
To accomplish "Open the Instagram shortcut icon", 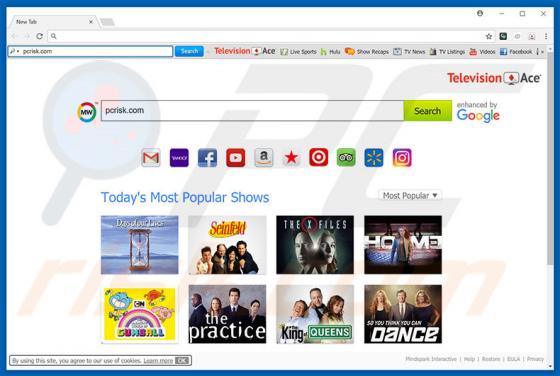I will [x=402, y=157].
